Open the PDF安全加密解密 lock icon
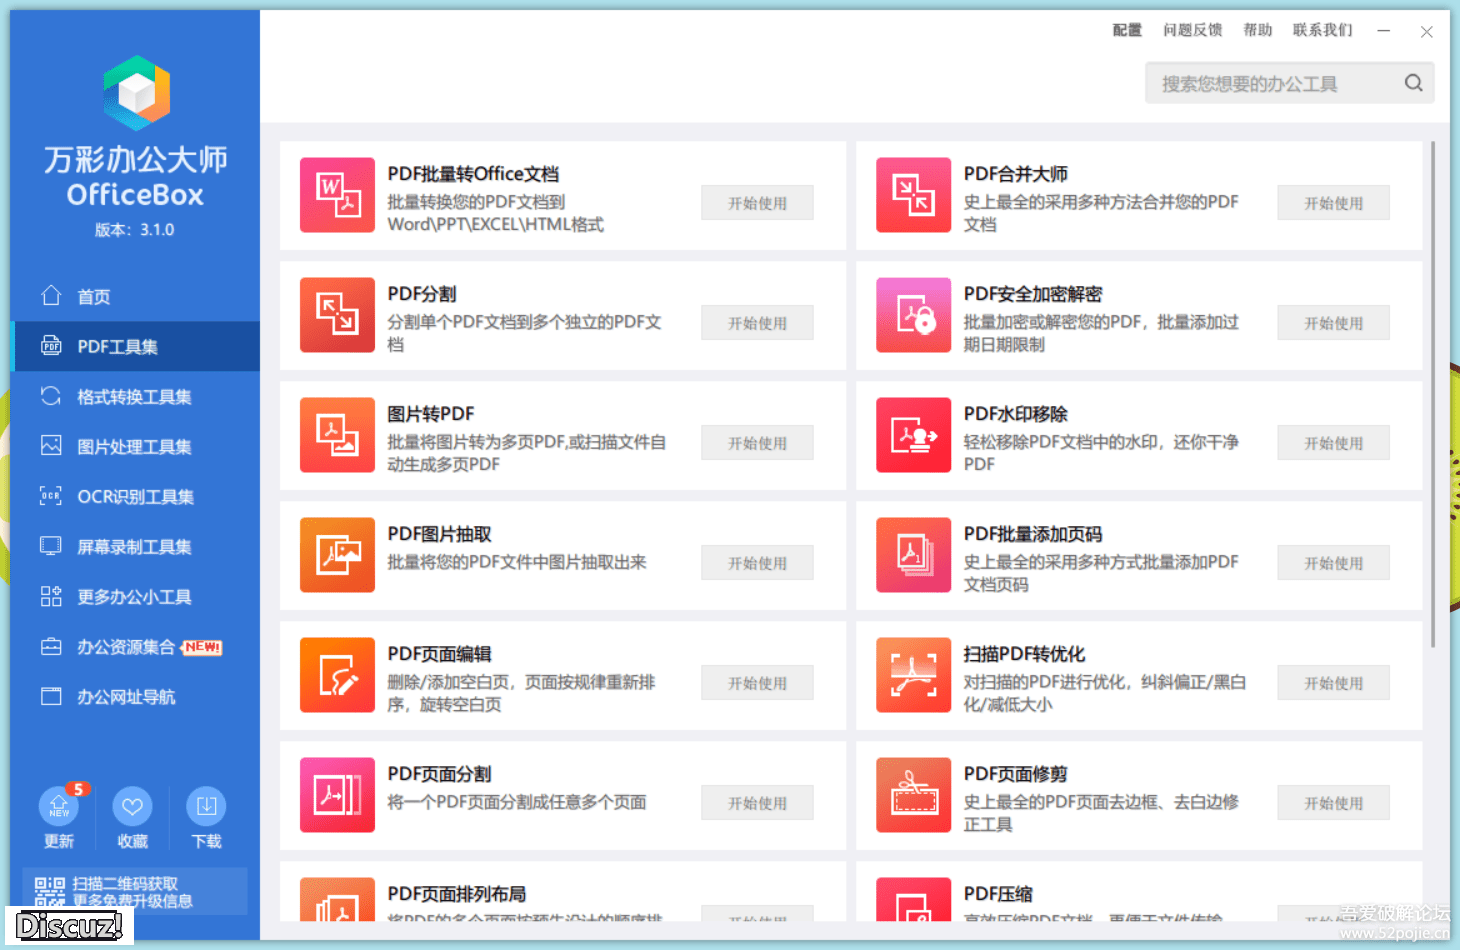Image resolution: width=1460 pixels, height=950 pixels. pos(913,315)
